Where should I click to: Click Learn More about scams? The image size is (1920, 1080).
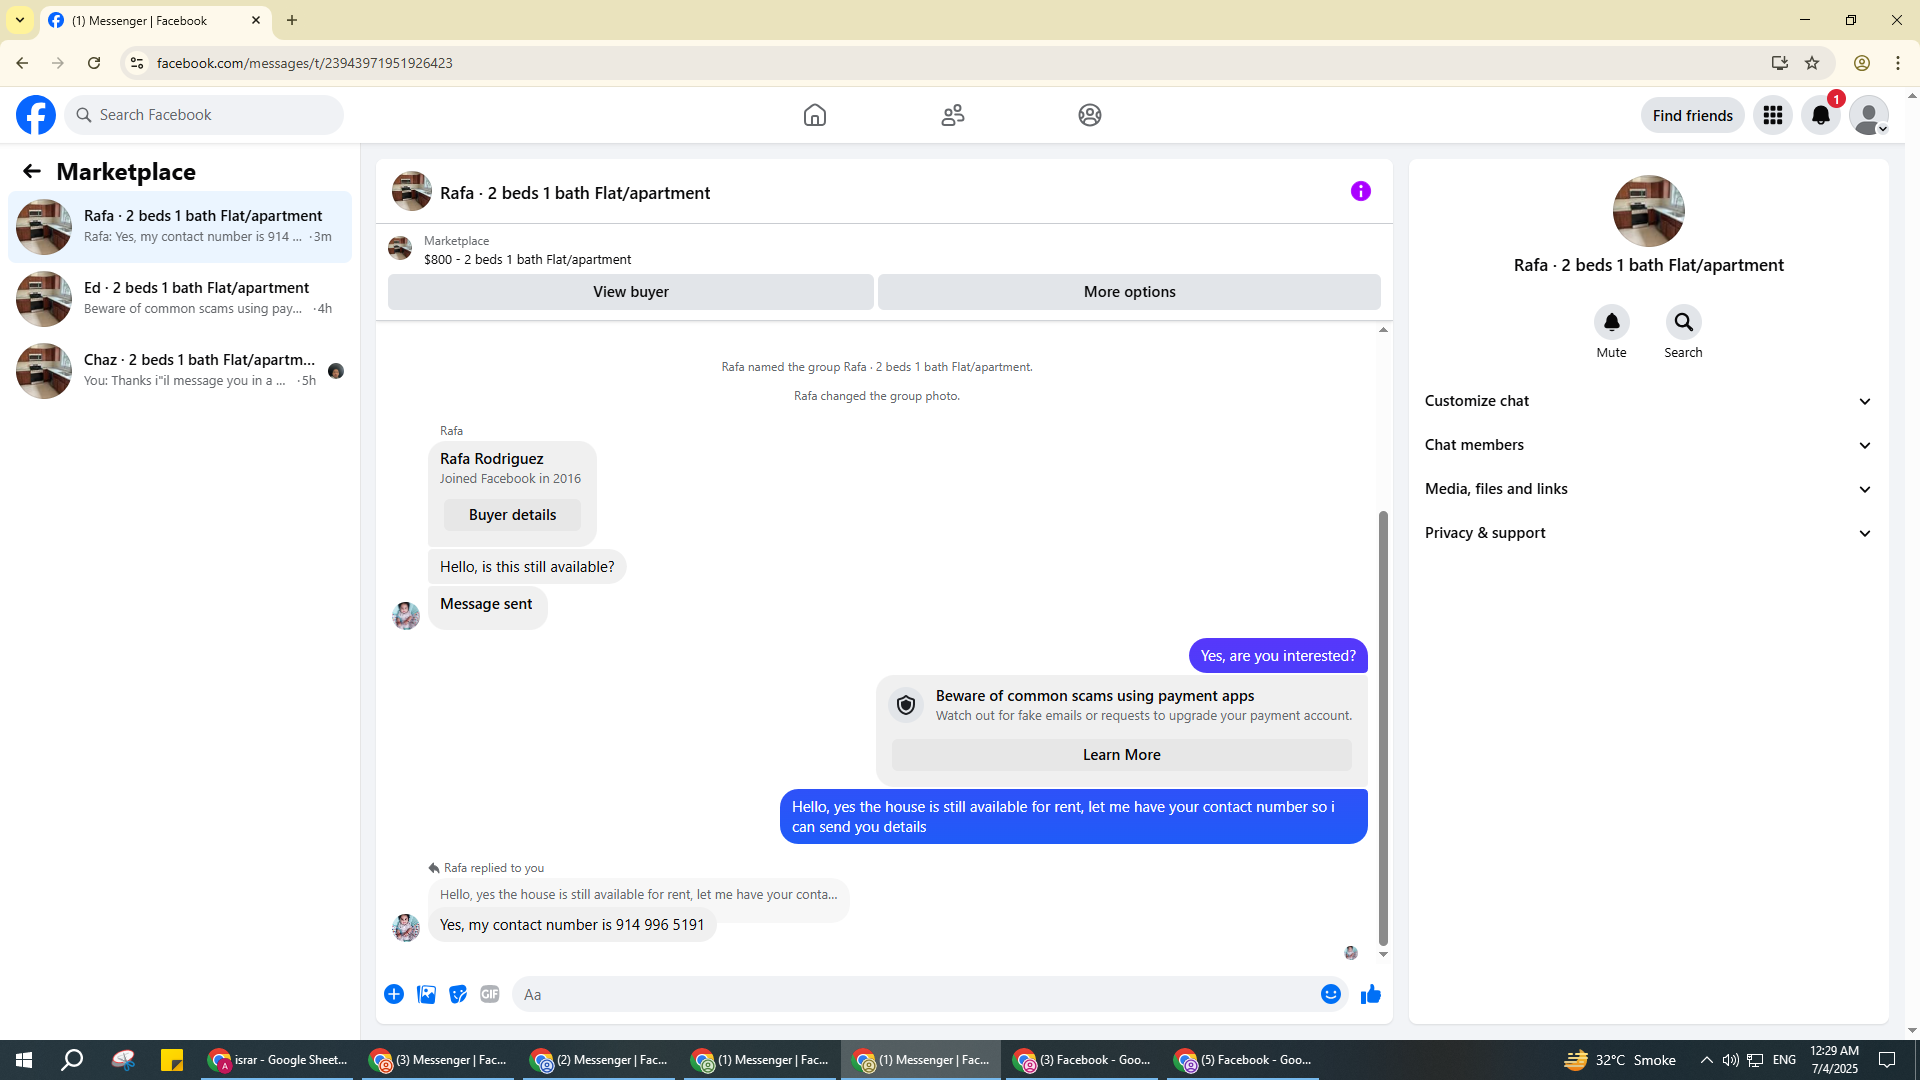1121,755
